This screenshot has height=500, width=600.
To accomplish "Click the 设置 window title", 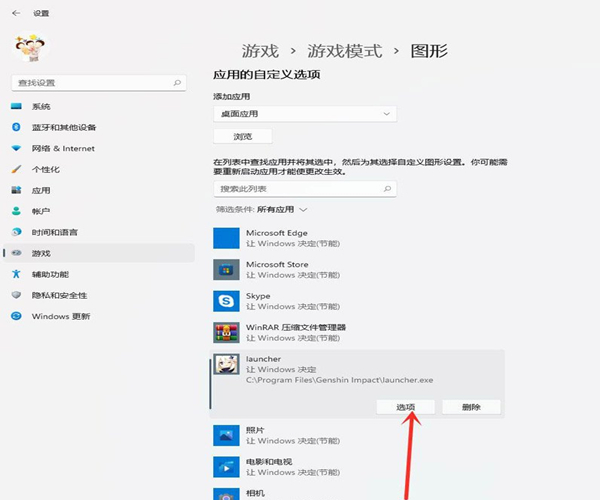I will pos(41,13).
